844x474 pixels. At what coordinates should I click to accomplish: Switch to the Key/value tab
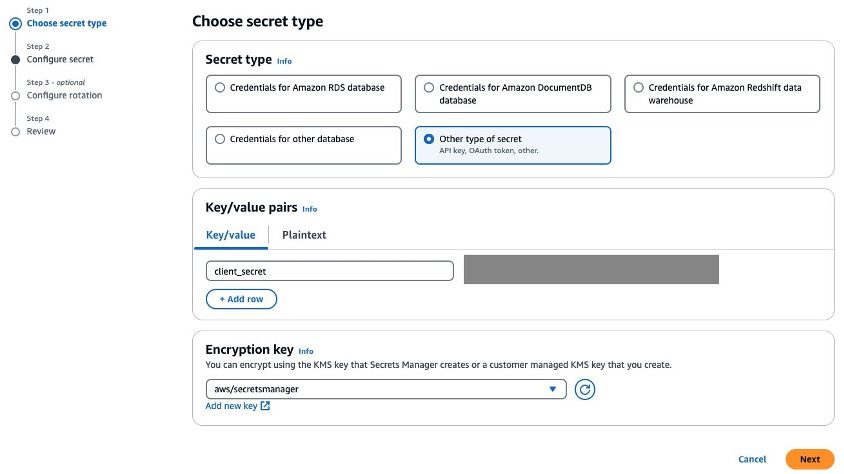coord(231,235)
